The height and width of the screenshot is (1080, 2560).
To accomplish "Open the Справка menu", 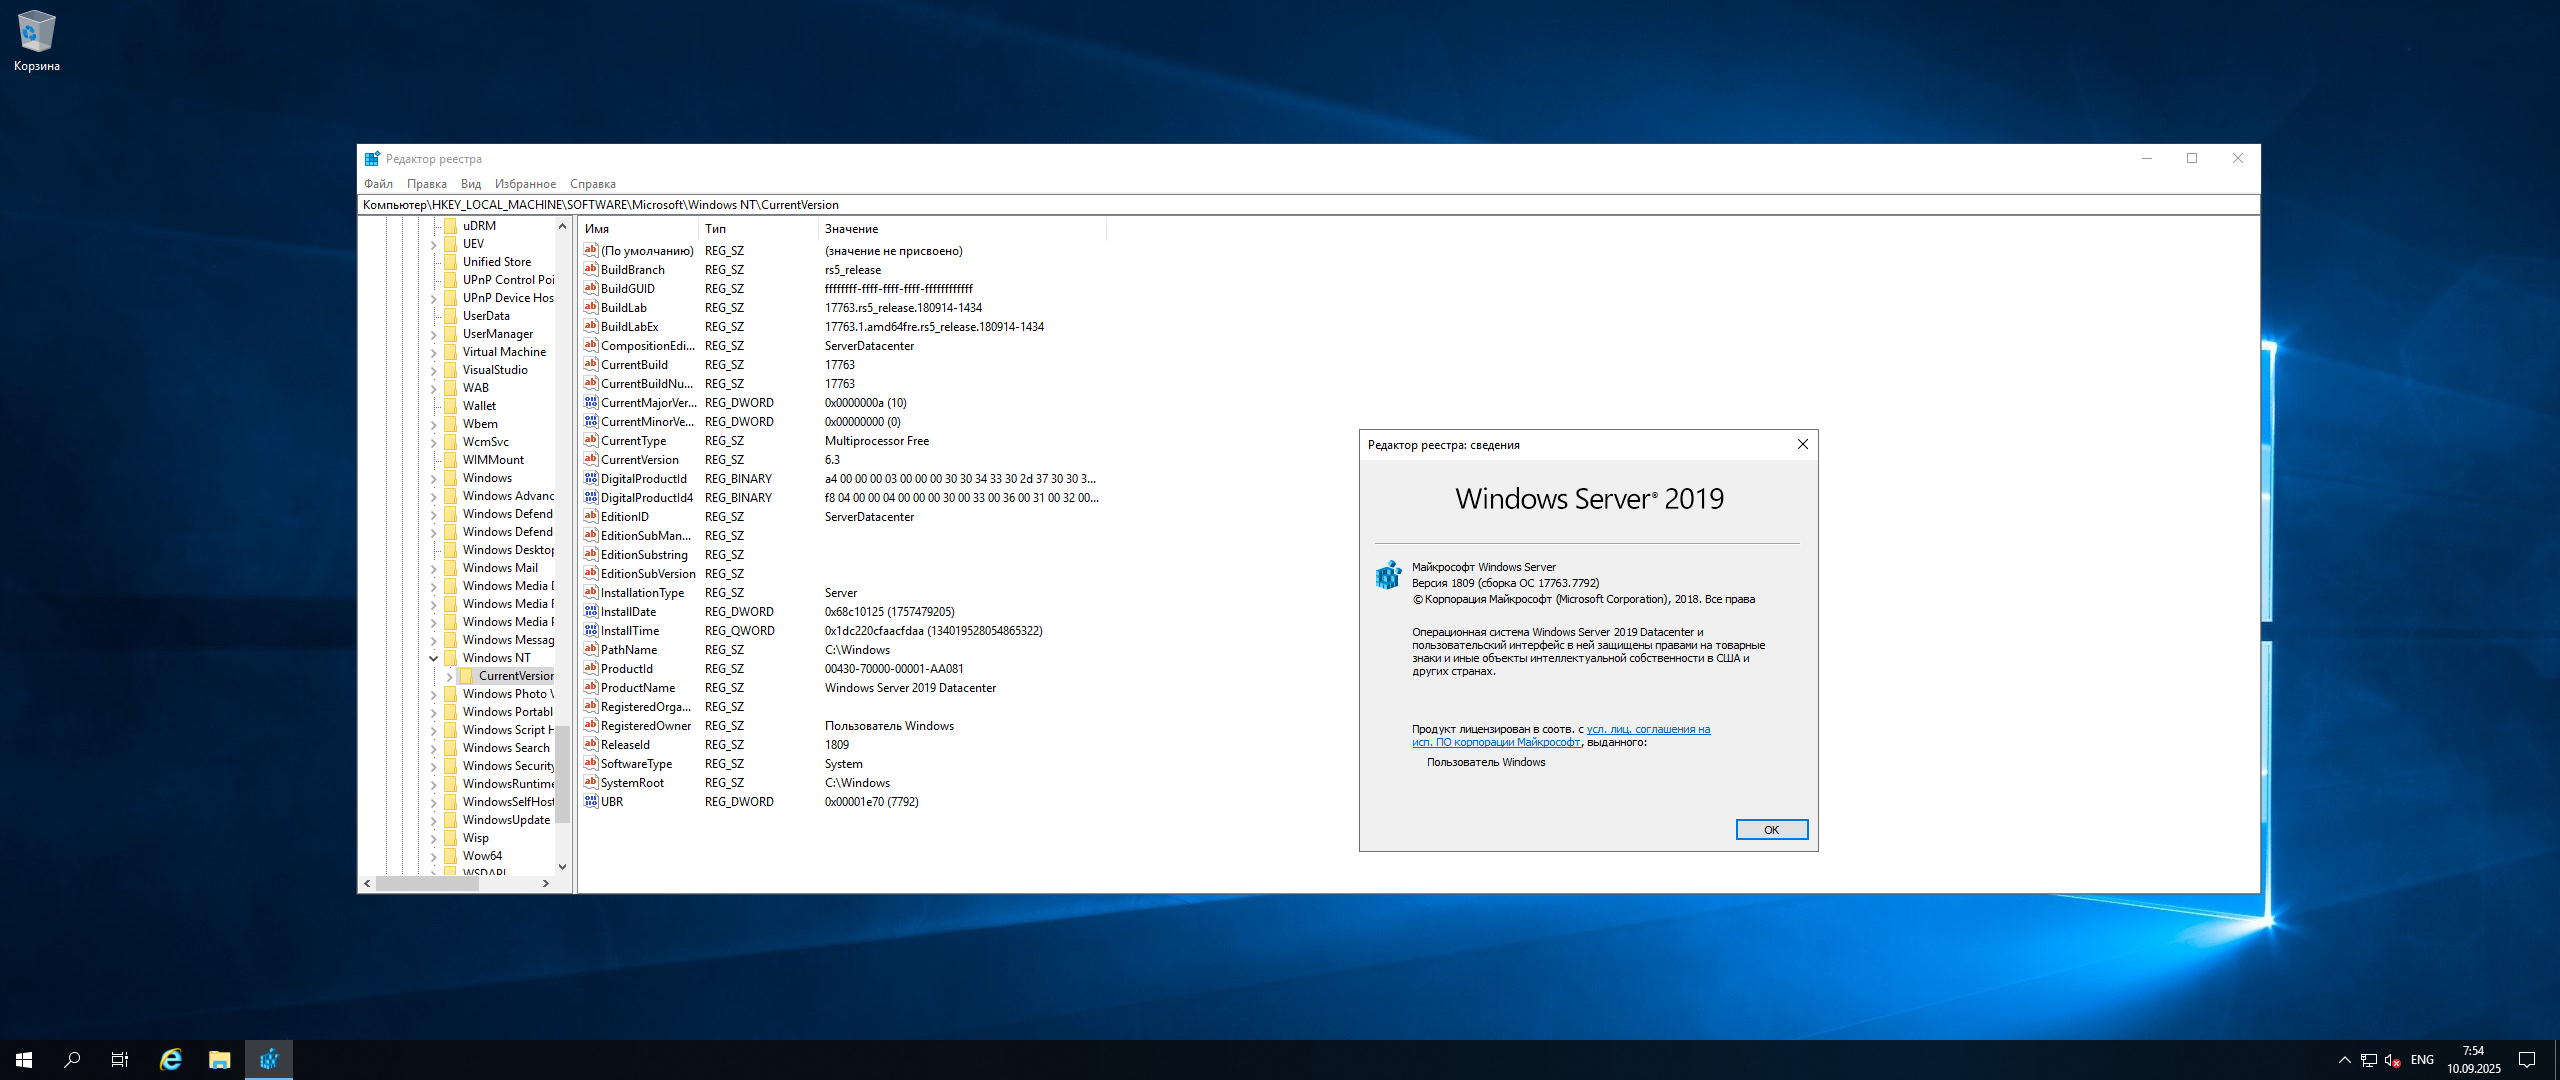I will (x=593, y=184).
